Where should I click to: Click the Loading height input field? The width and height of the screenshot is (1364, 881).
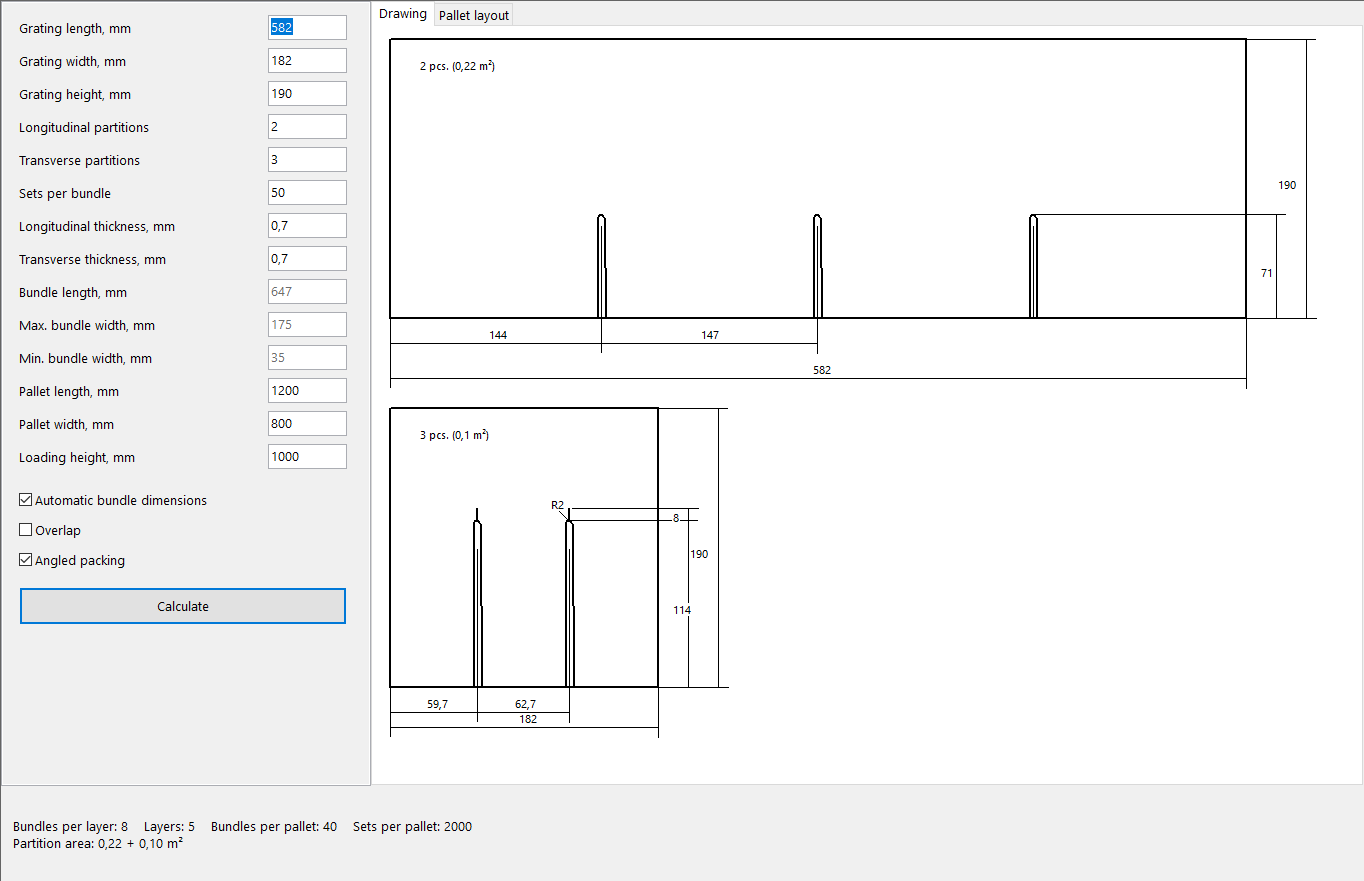pos(307,457)
